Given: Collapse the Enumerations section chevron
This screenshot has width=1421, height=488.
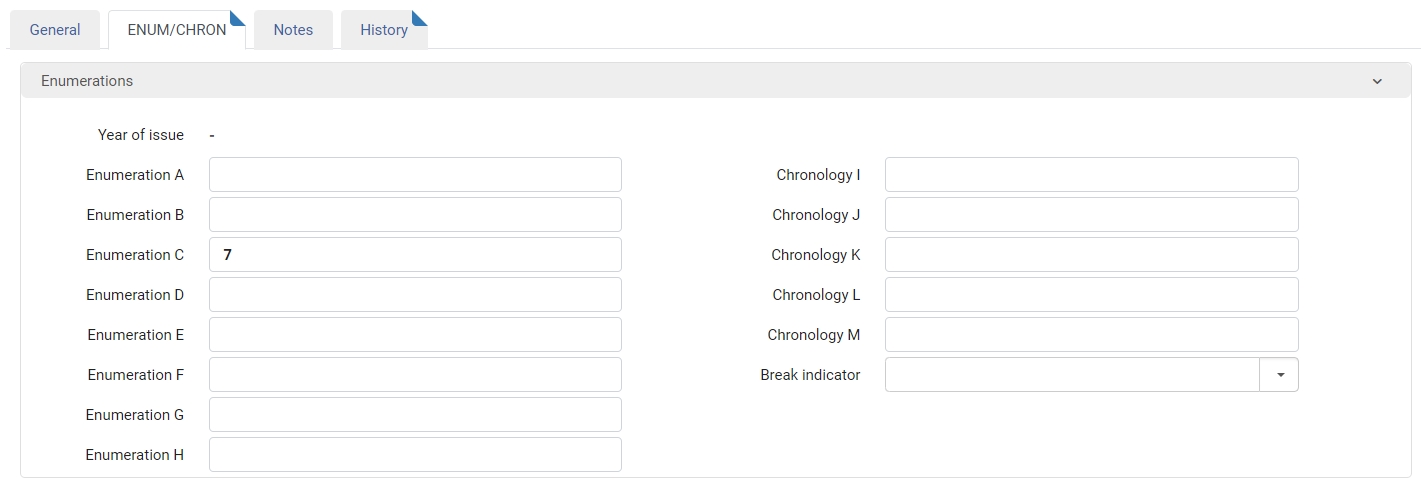Looking at the screenshot, I should tap(1377, 81).
